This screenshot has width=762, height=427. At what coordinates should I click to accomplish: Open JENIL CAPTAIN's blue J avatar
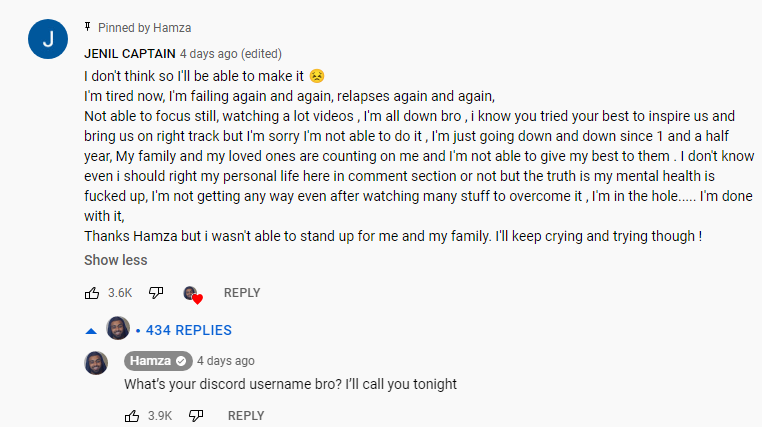(48, 39)
